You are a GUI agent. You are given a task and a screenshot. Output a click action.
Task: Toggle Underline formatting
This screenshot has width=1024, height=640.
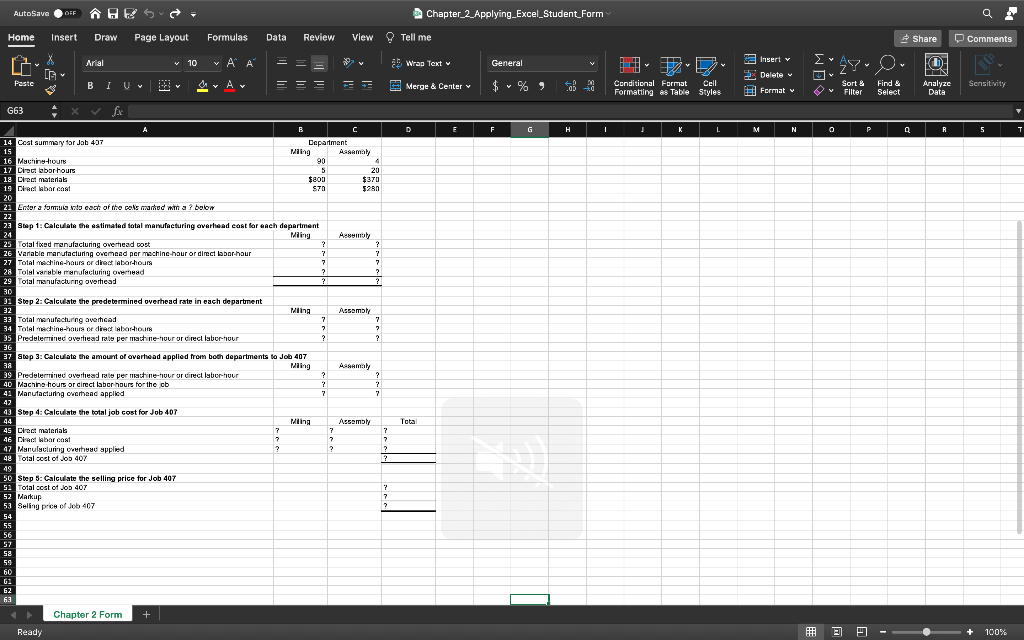point(127,86)
